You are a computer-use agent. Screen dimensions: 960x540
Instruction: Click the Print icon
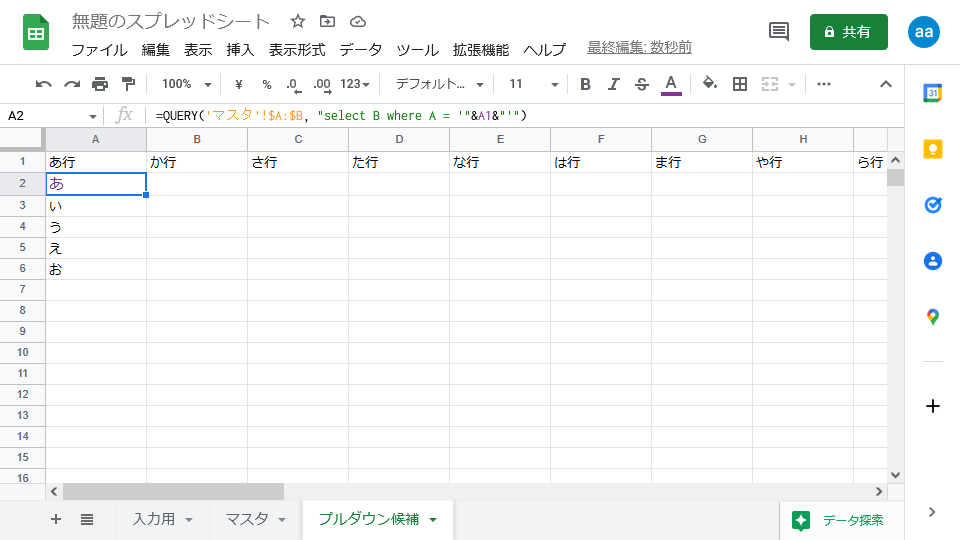pyautogui.click(x=100, y=84)
